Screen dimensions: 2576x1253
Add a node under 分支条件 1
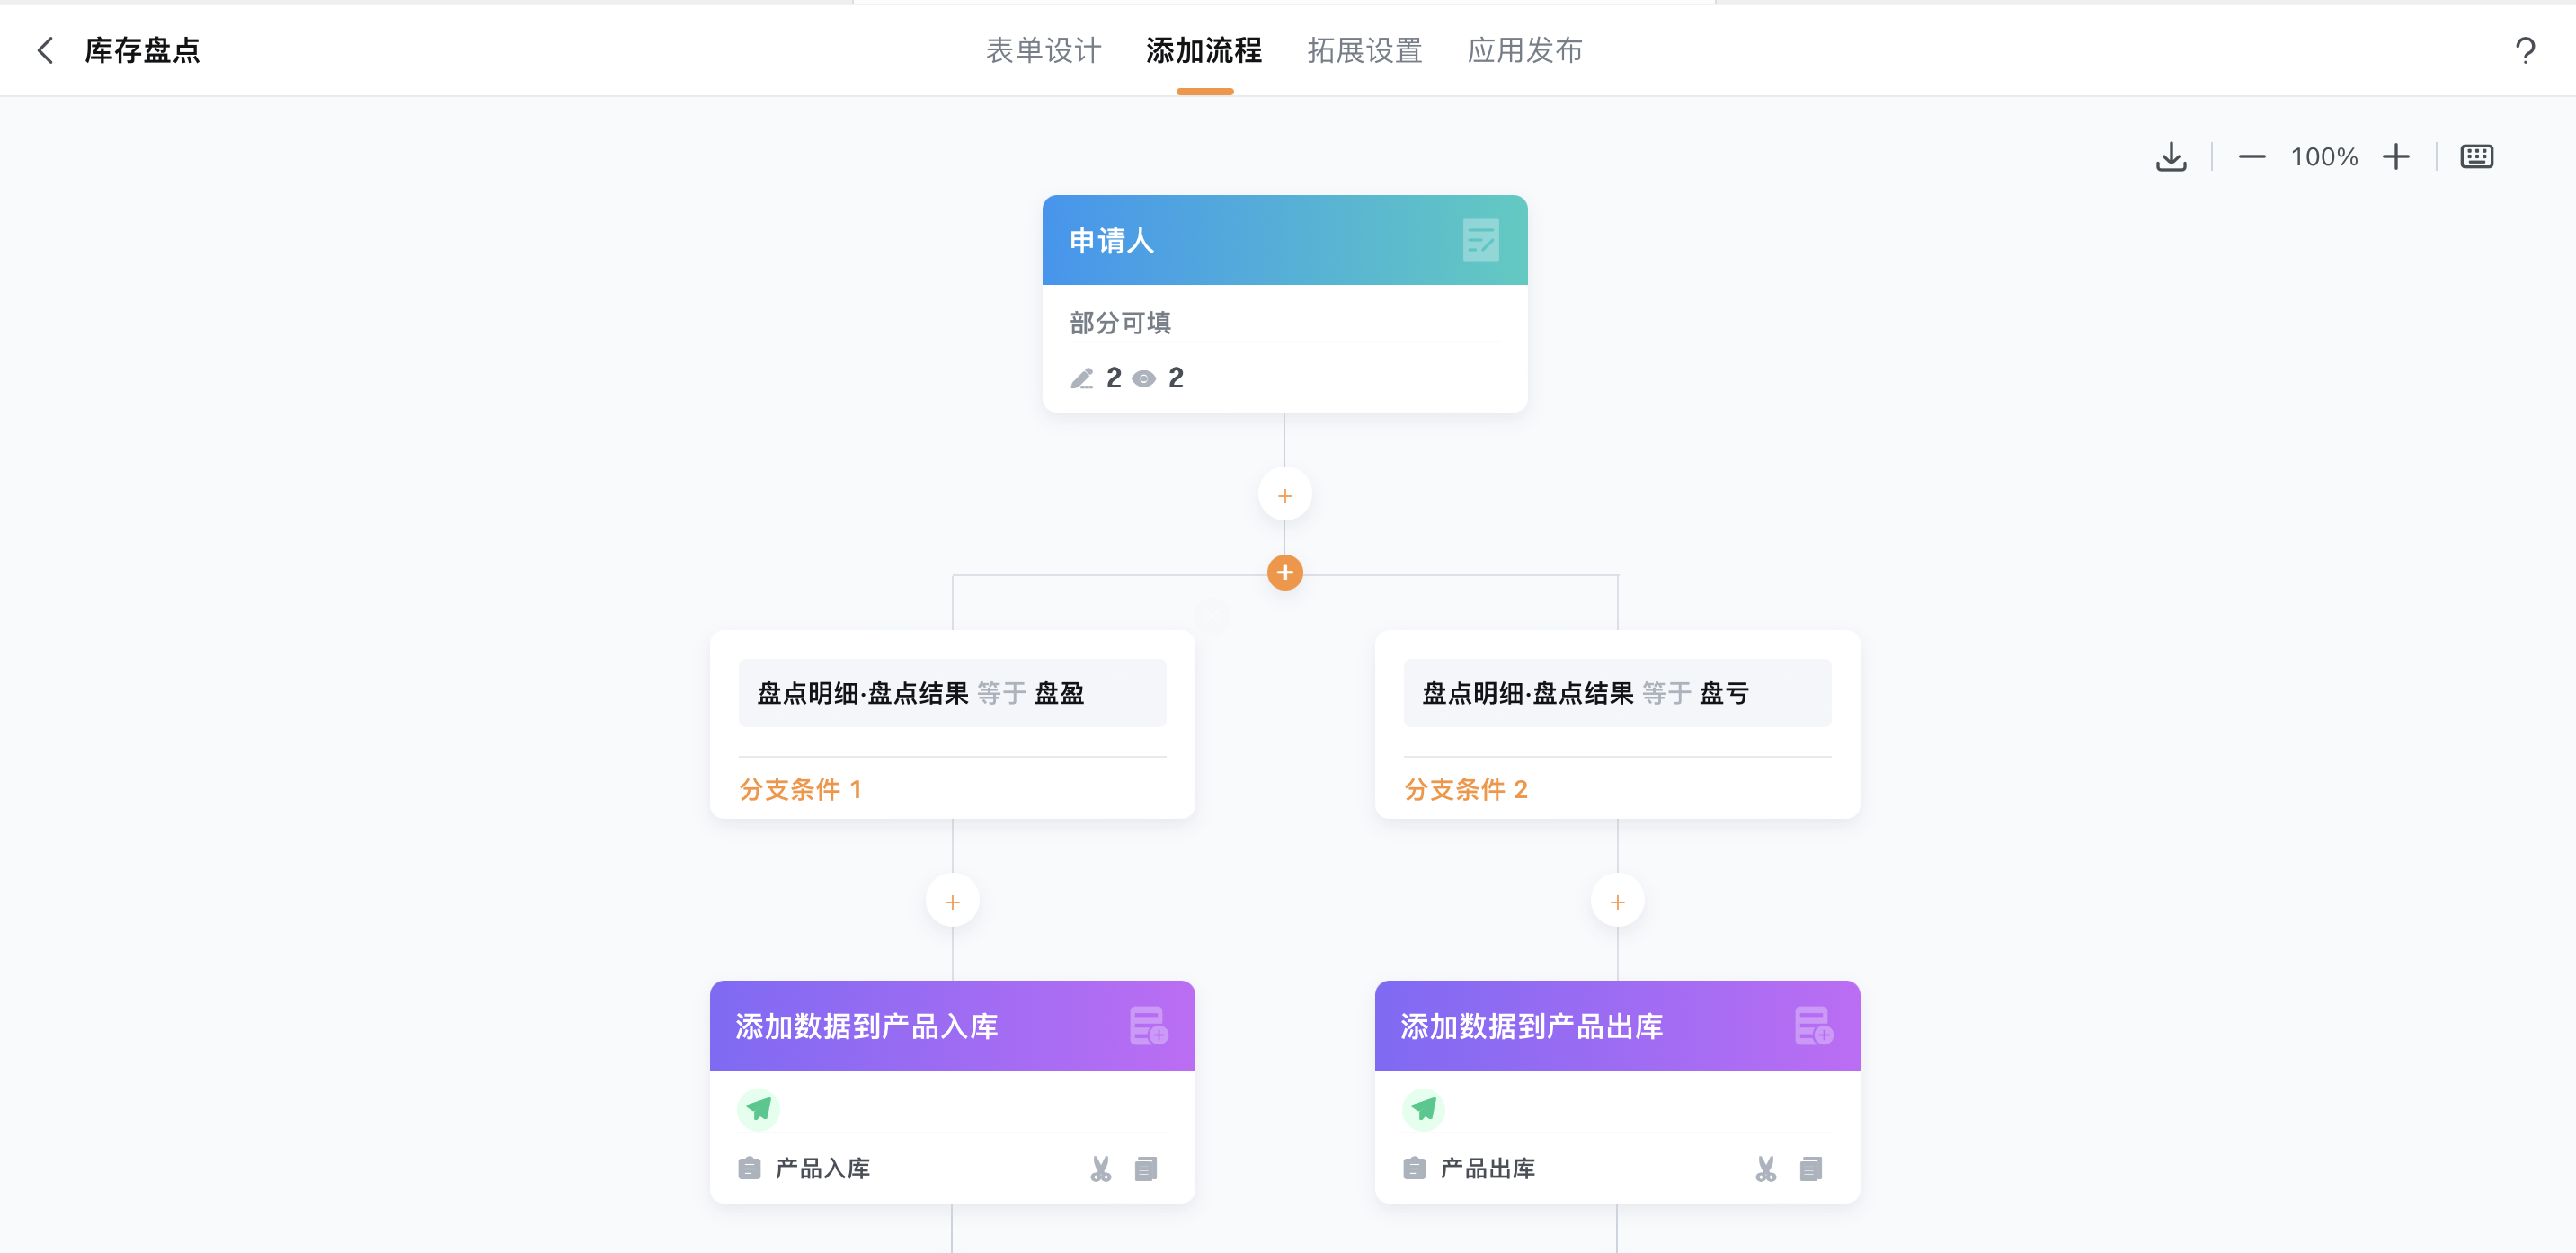[952, 902]
